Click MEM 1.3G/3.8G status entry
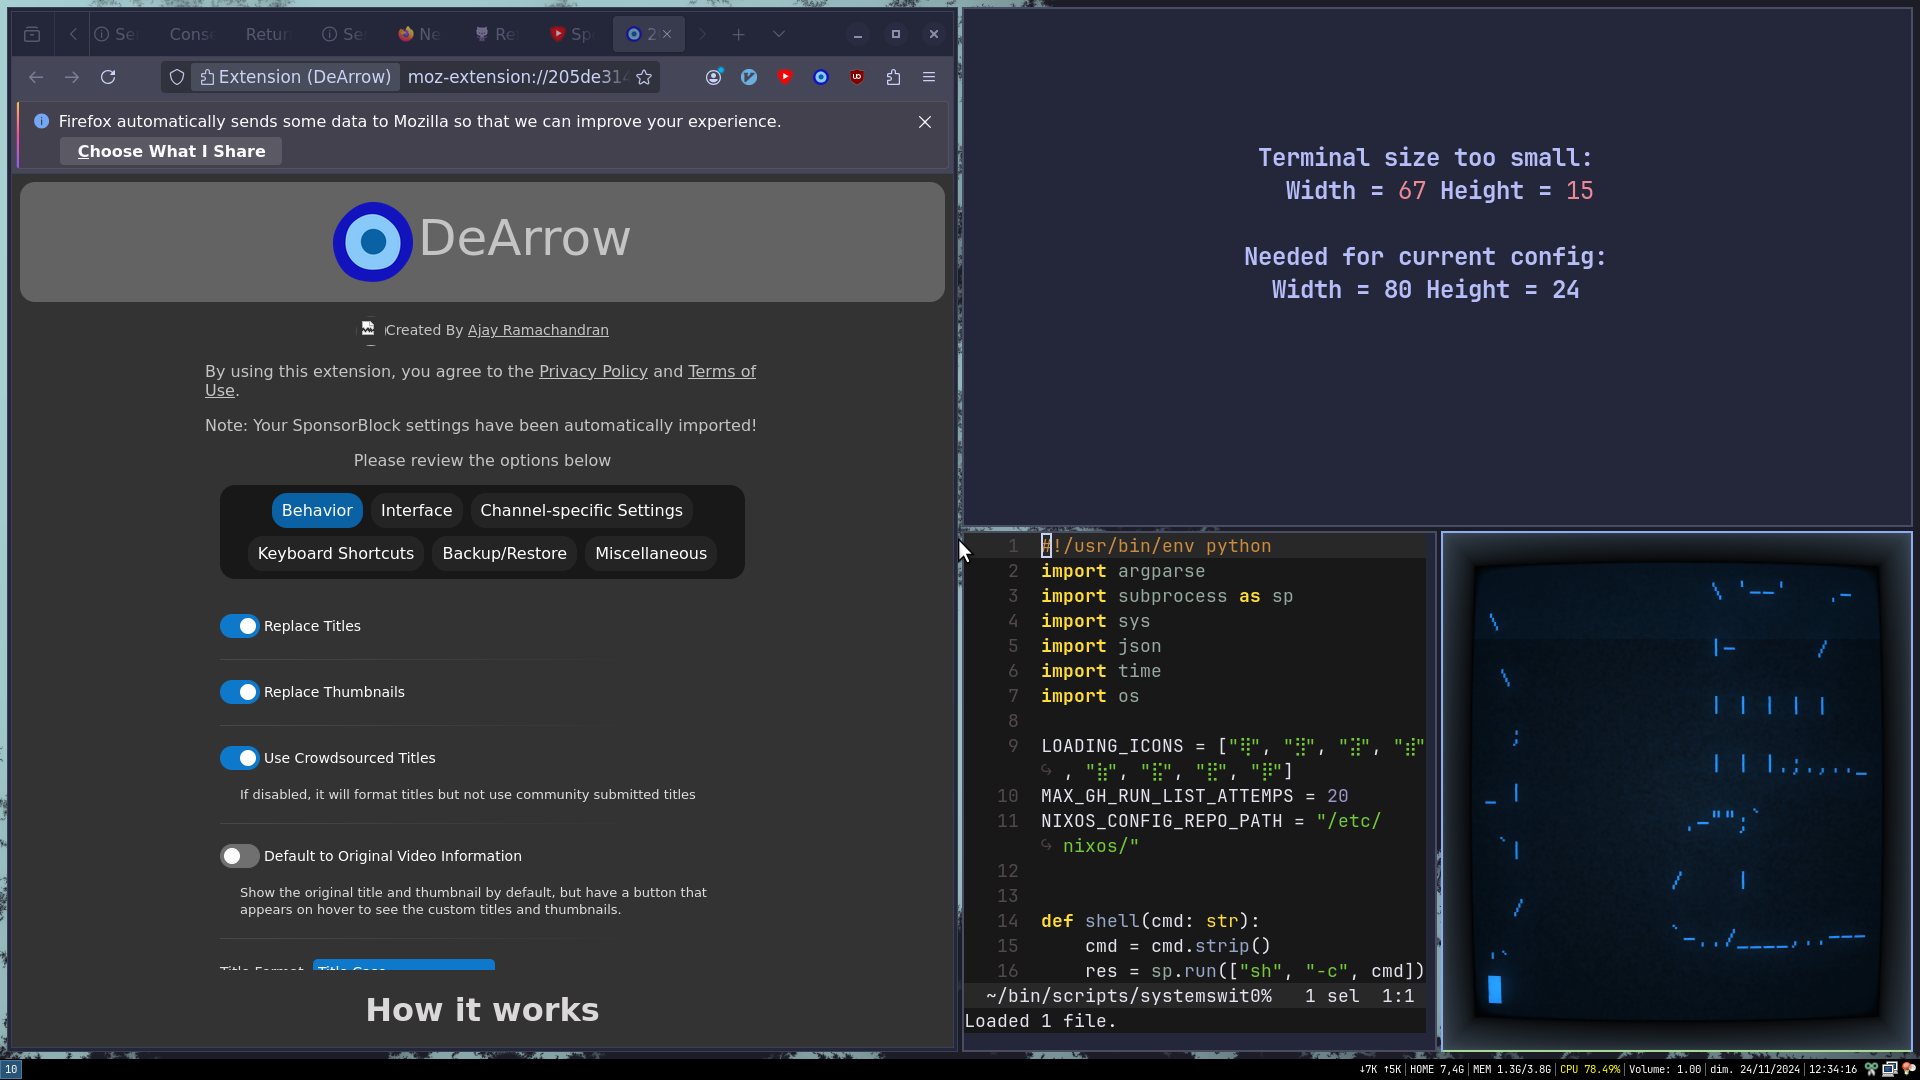The width and height of the screenshot is (1920, 1080). pyautogui.click(x=1512, y=1069)
